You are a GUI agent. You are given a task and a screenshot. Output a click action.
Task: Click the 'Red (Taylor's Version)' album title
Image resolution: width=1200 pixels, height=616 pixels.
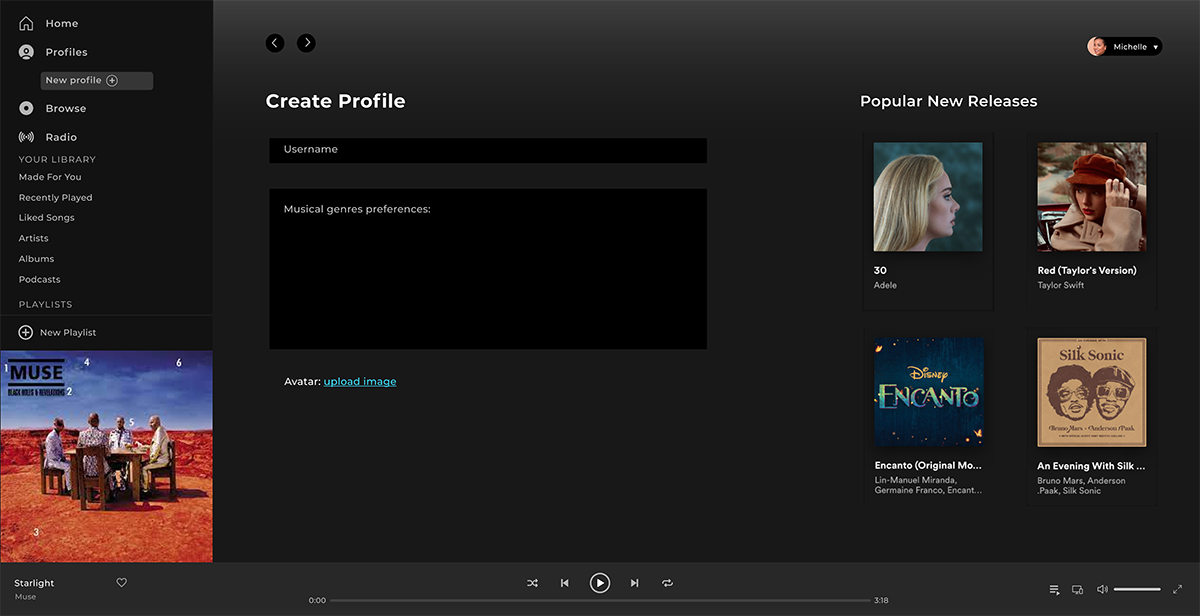(x=1087, y=270)
